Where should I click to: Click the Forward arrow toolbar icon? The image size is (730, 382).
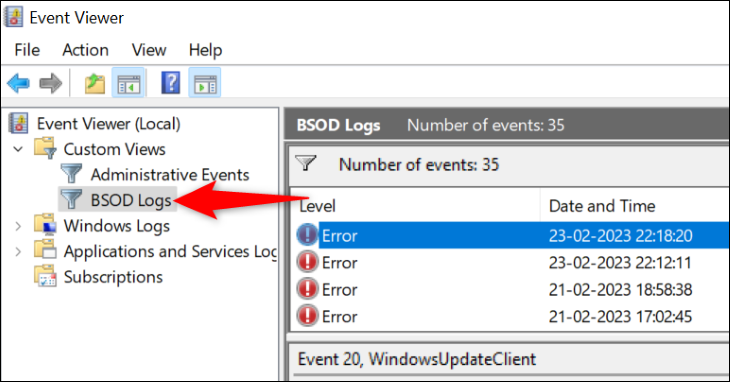tap(51, 83)
